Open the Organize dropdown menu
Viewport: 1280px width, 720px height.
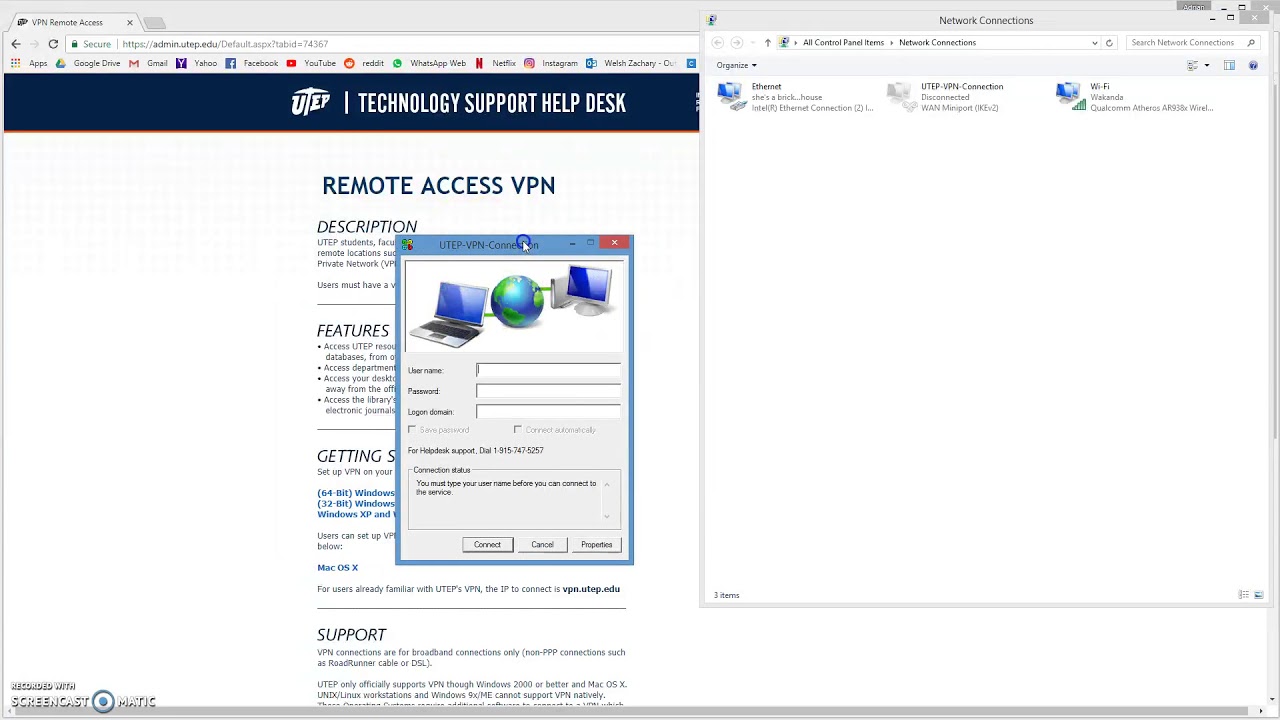(736, 65)
